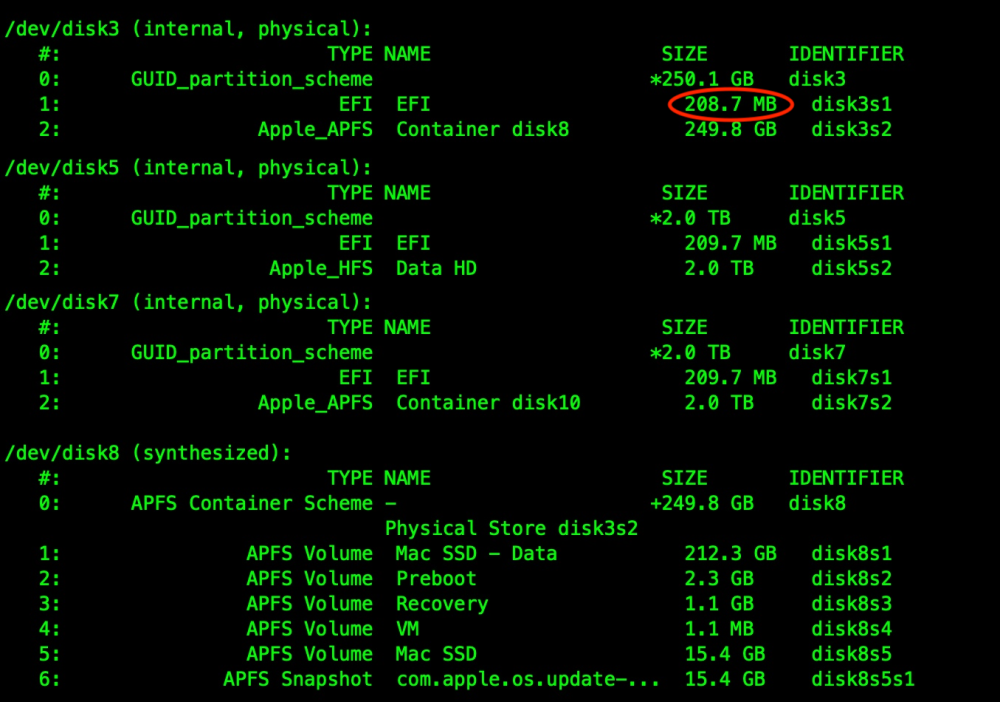Click the "249.8 GB" size in disk3s2 row
Viewport: 1000px width, 702px height.
point(730,129)
